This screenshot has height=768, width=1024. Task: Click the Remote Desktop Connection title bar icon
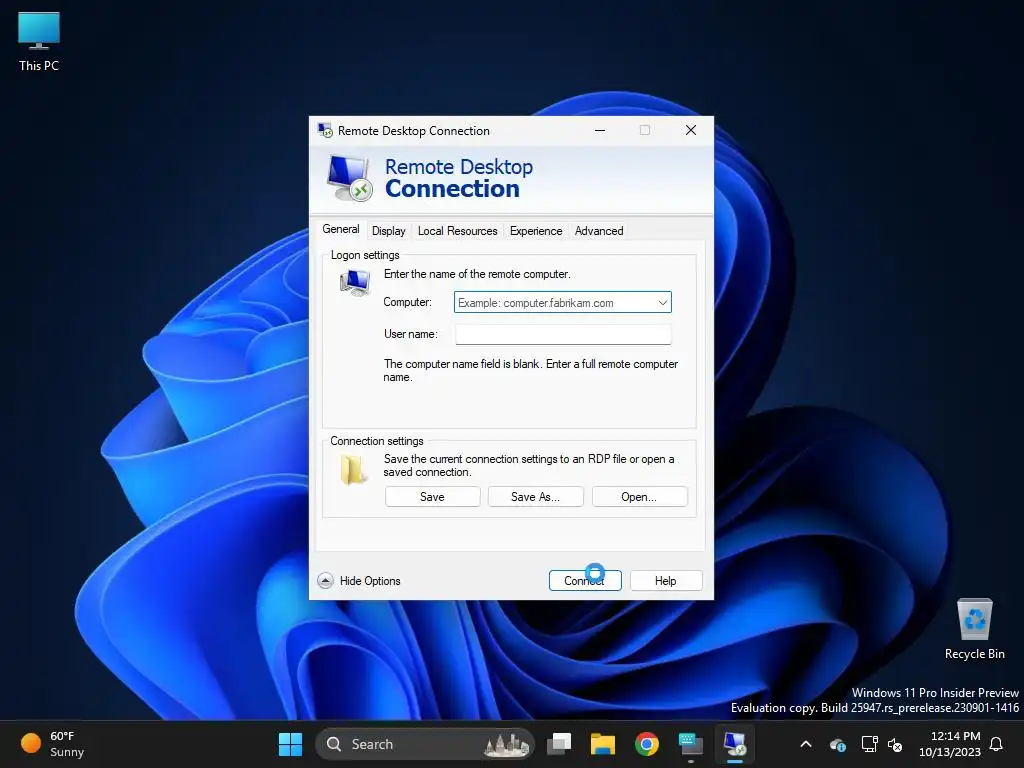click(325, 130)
